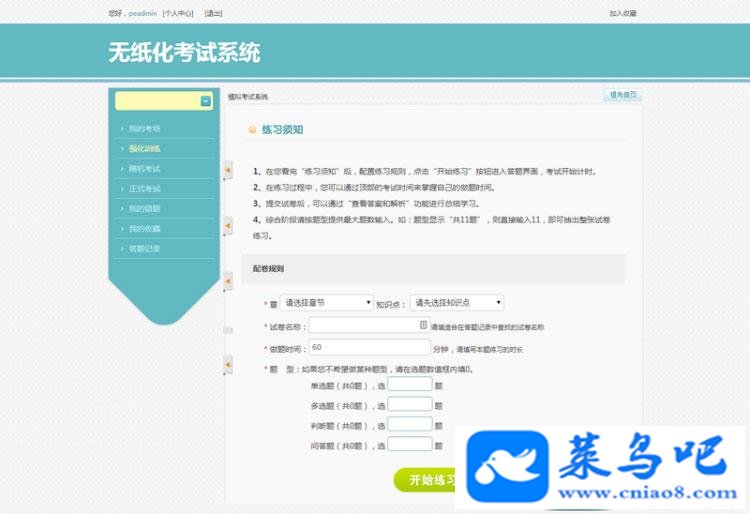Click the 无纸化考试系统 site title
Viewport: 750px width, 514px height.
[x=184, y=52]
